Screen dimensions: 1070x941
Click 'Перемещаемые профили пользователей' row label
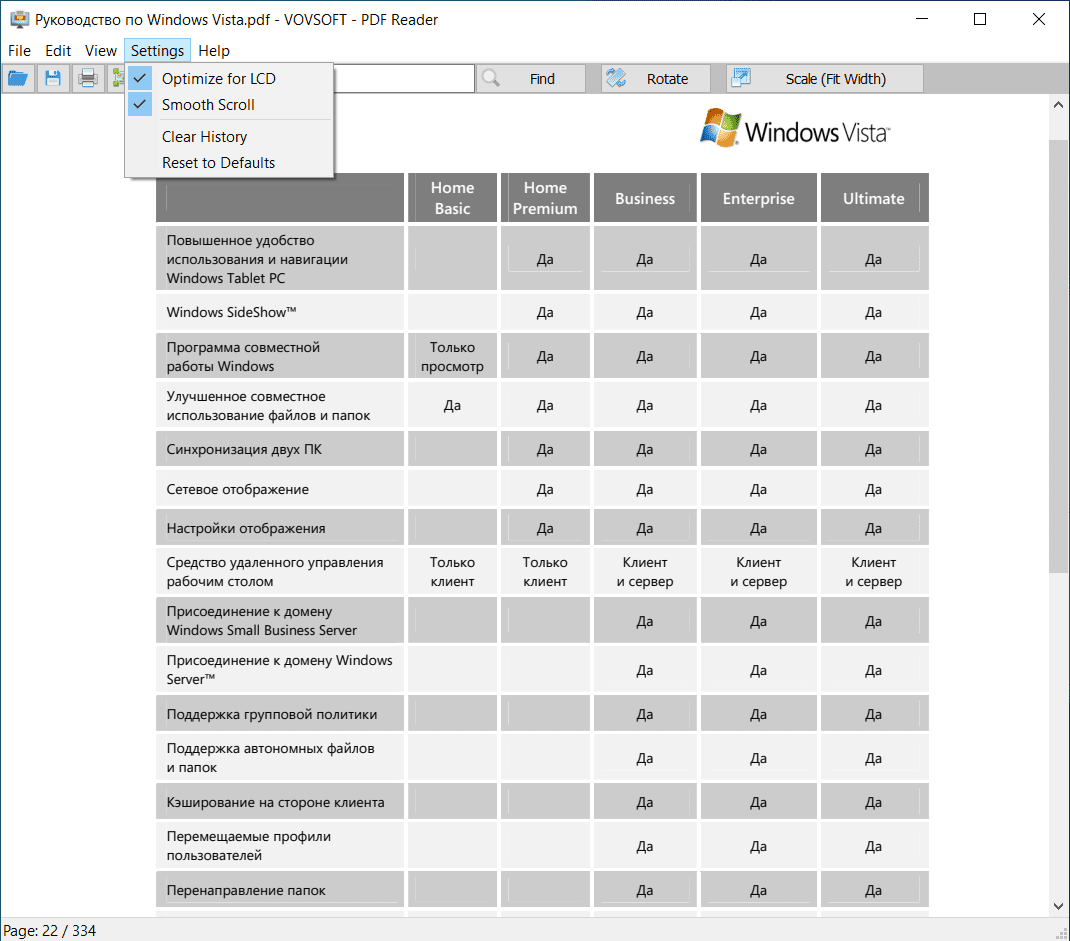(x=248, y=846)
